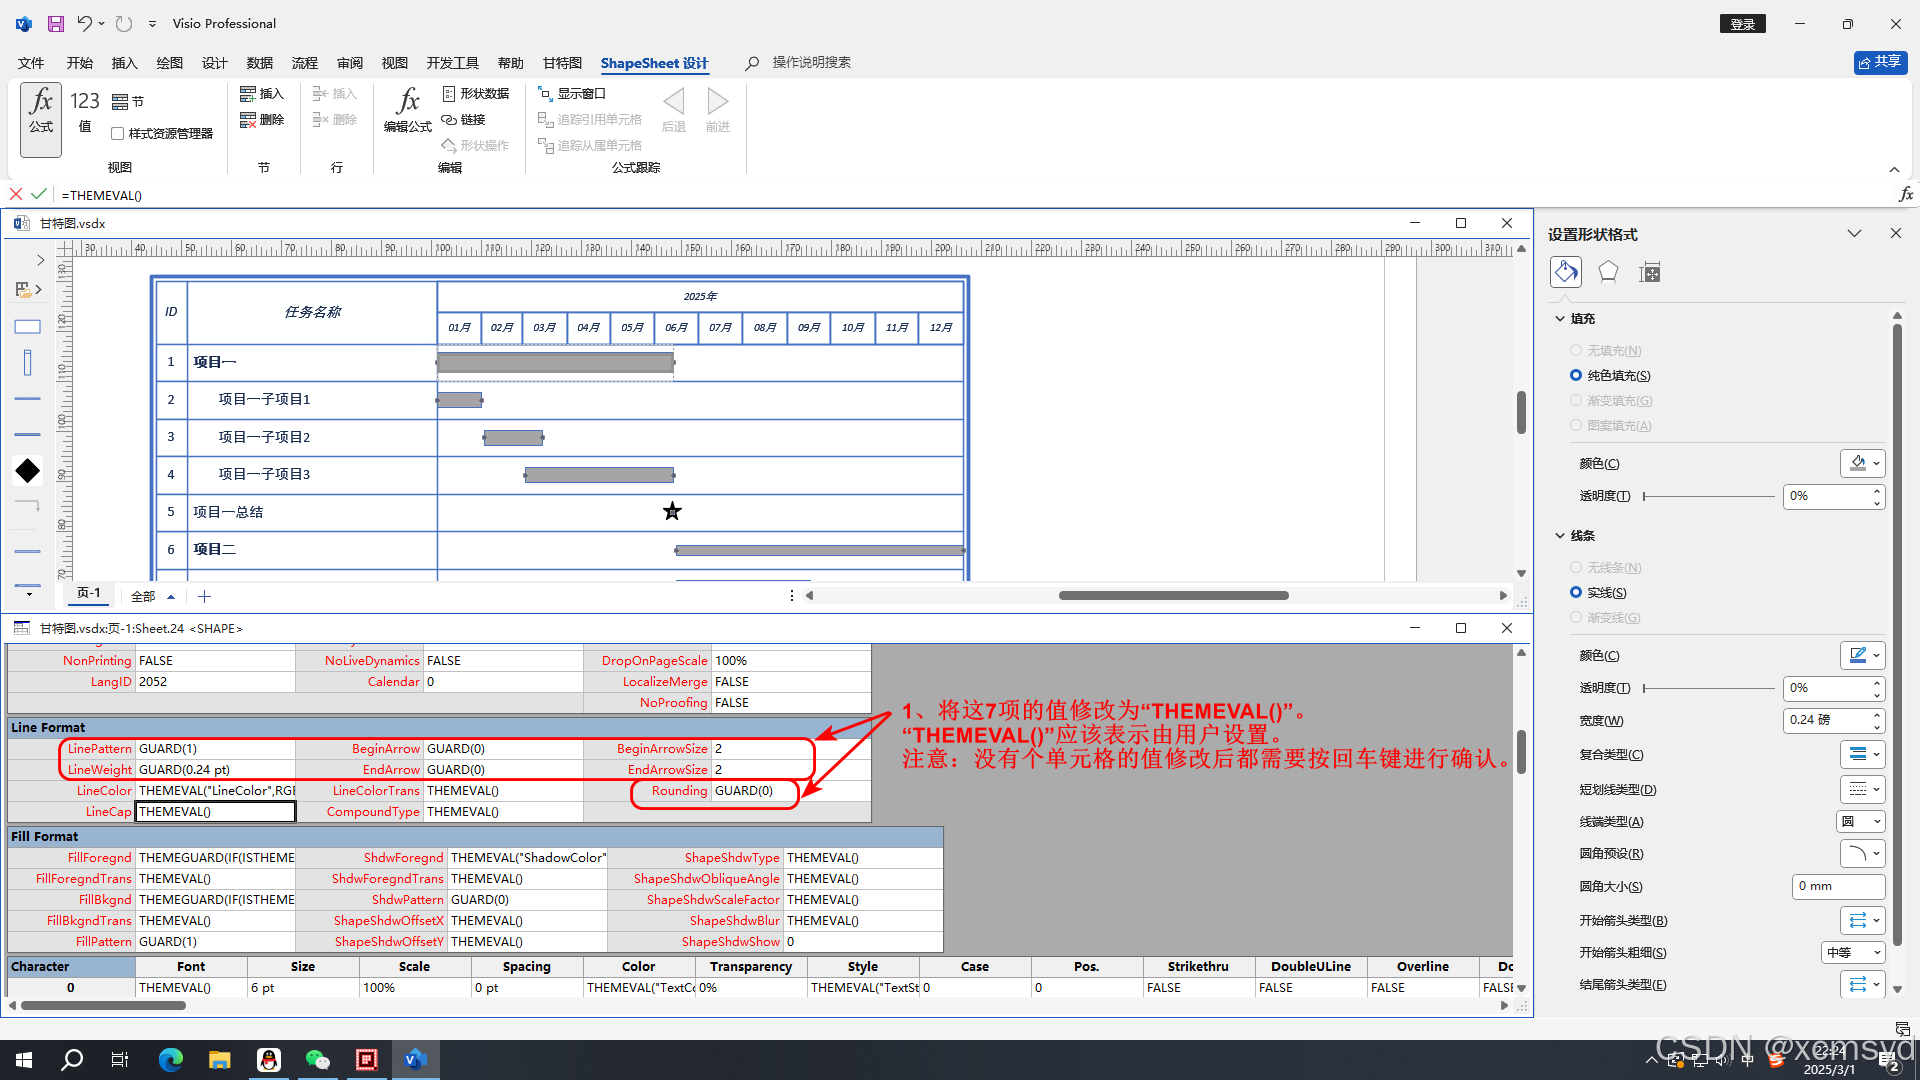
Task: Select 纯色填充 radio button
Action: (x=1576, y=376)
